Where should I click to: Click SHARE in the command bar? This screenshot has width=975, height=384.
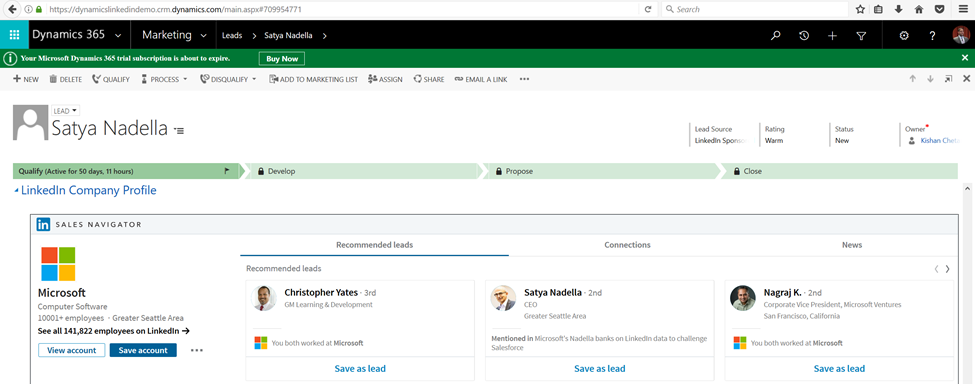[x=429, y=79]
